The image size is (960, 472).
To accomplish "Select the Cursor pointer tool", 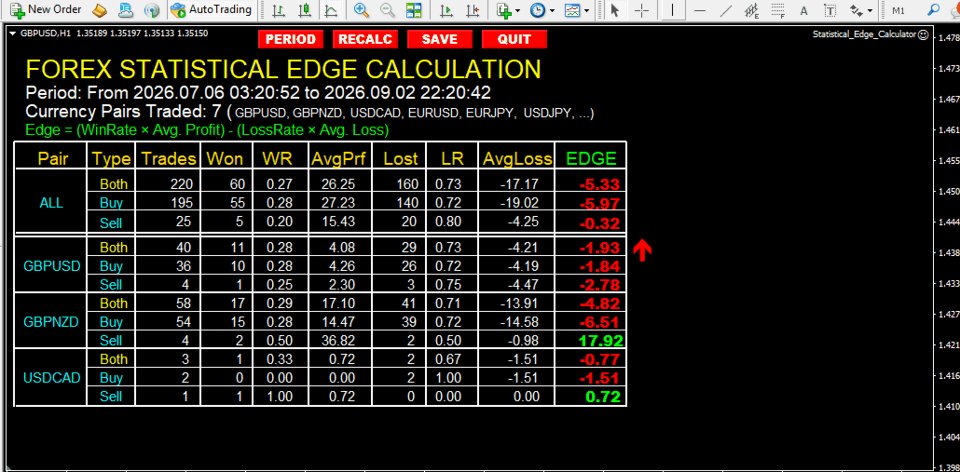I will [615, 10].
